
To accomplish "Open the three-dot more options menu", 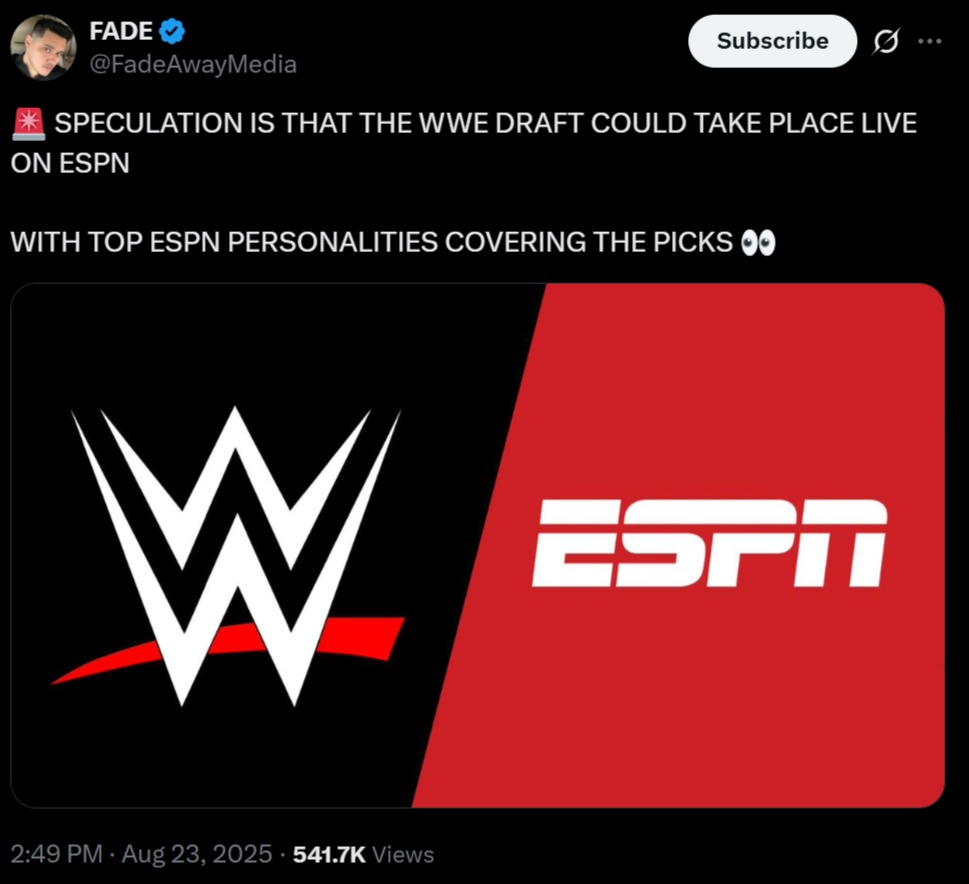I will click(929, 41).
